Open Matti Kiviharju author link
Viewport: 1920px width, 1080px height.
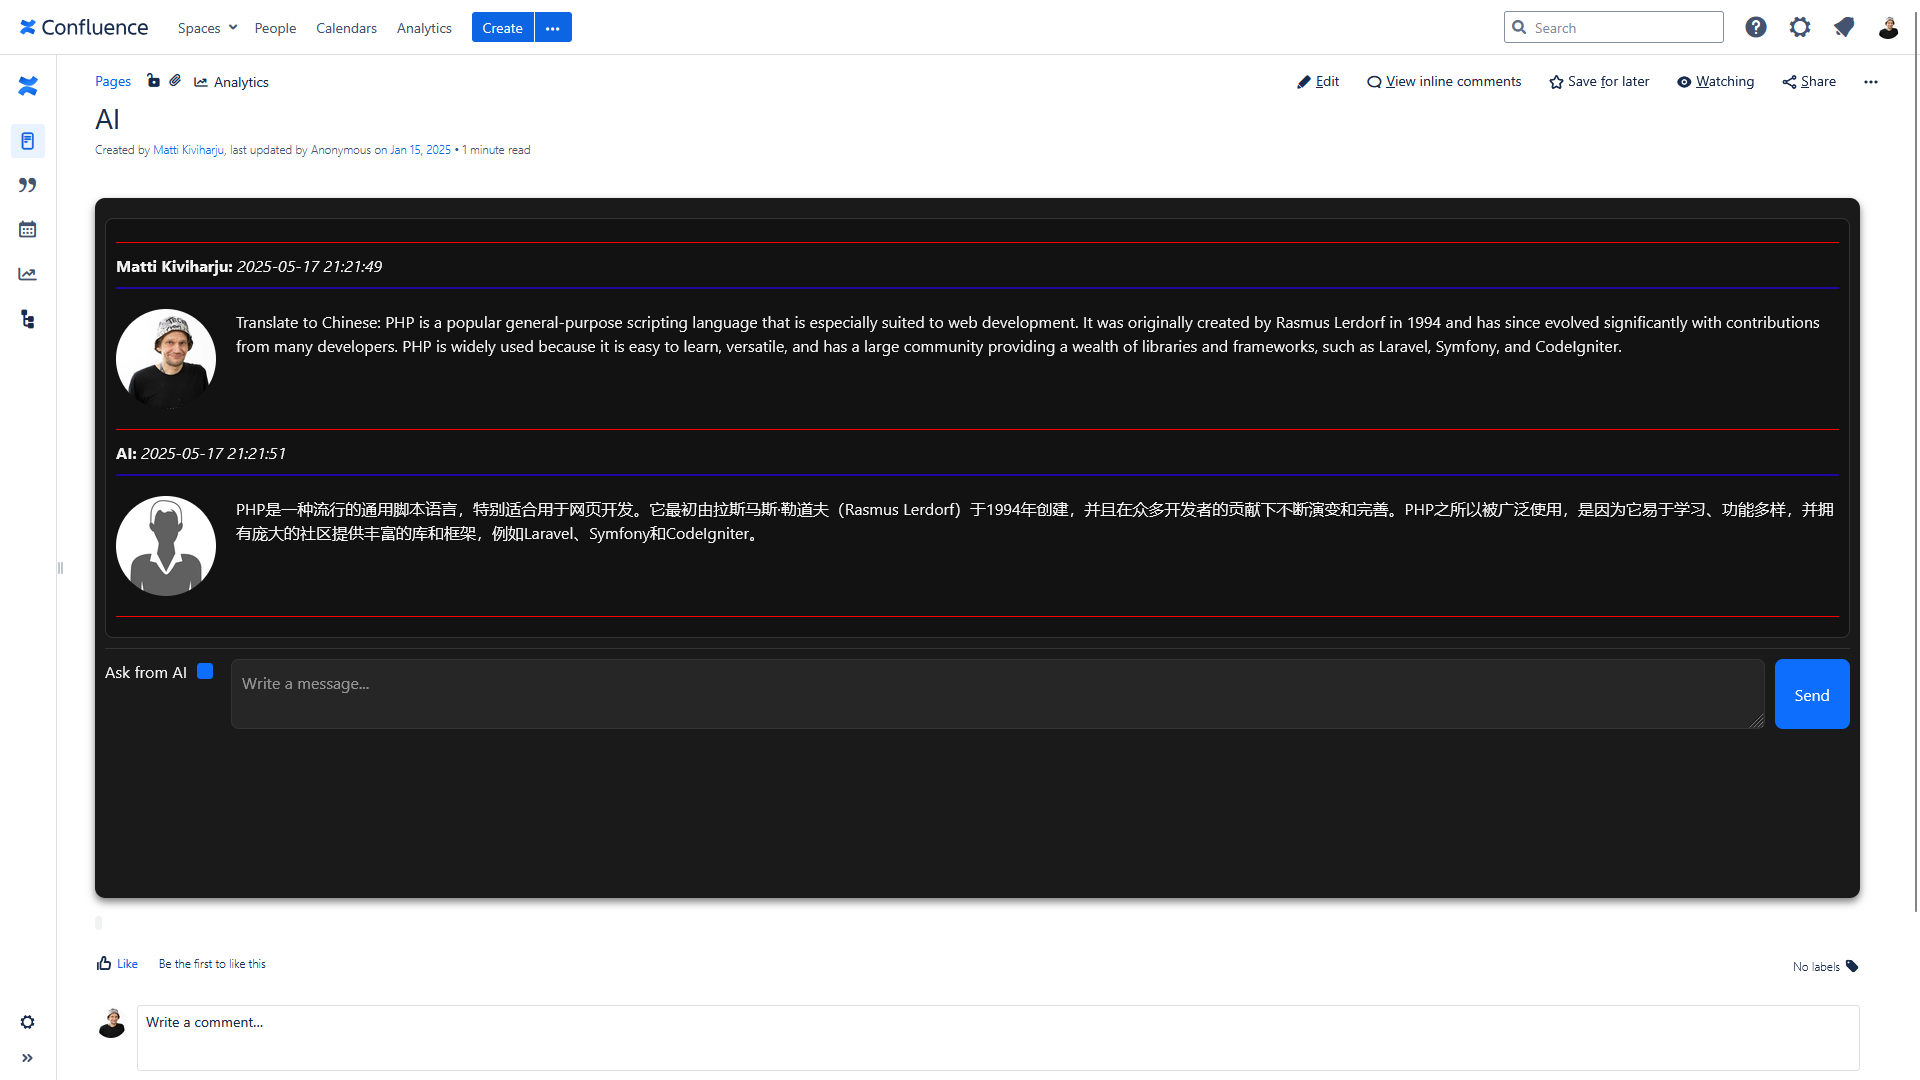point(188,150)
